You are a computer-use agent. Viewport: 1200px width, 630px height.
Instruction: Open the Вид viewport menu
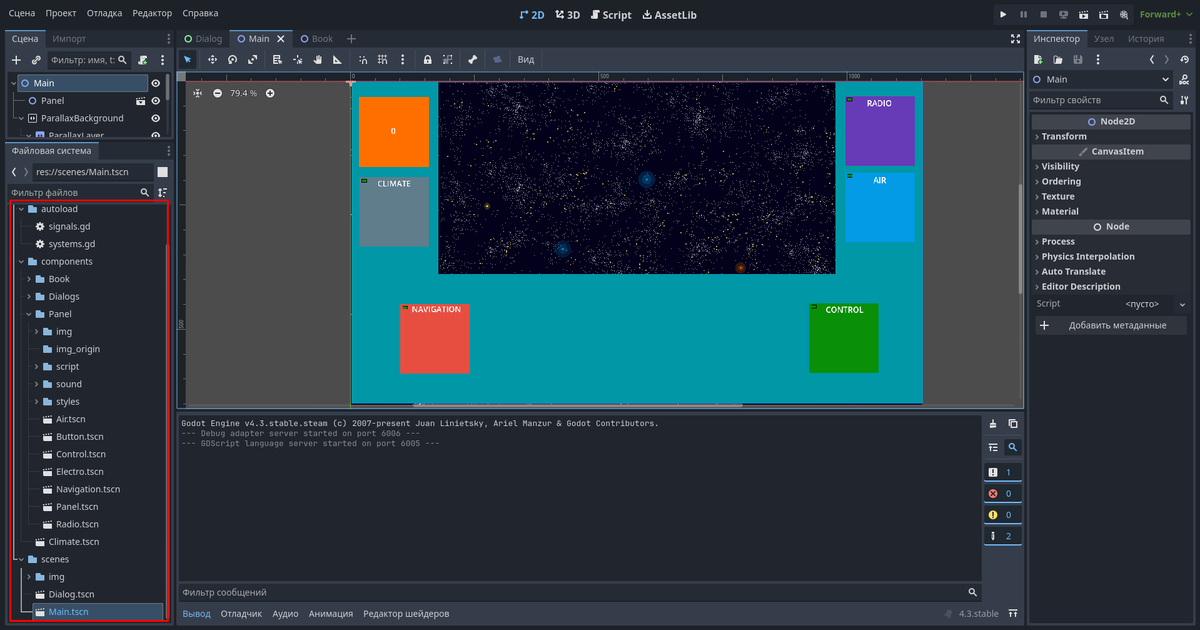525,60
